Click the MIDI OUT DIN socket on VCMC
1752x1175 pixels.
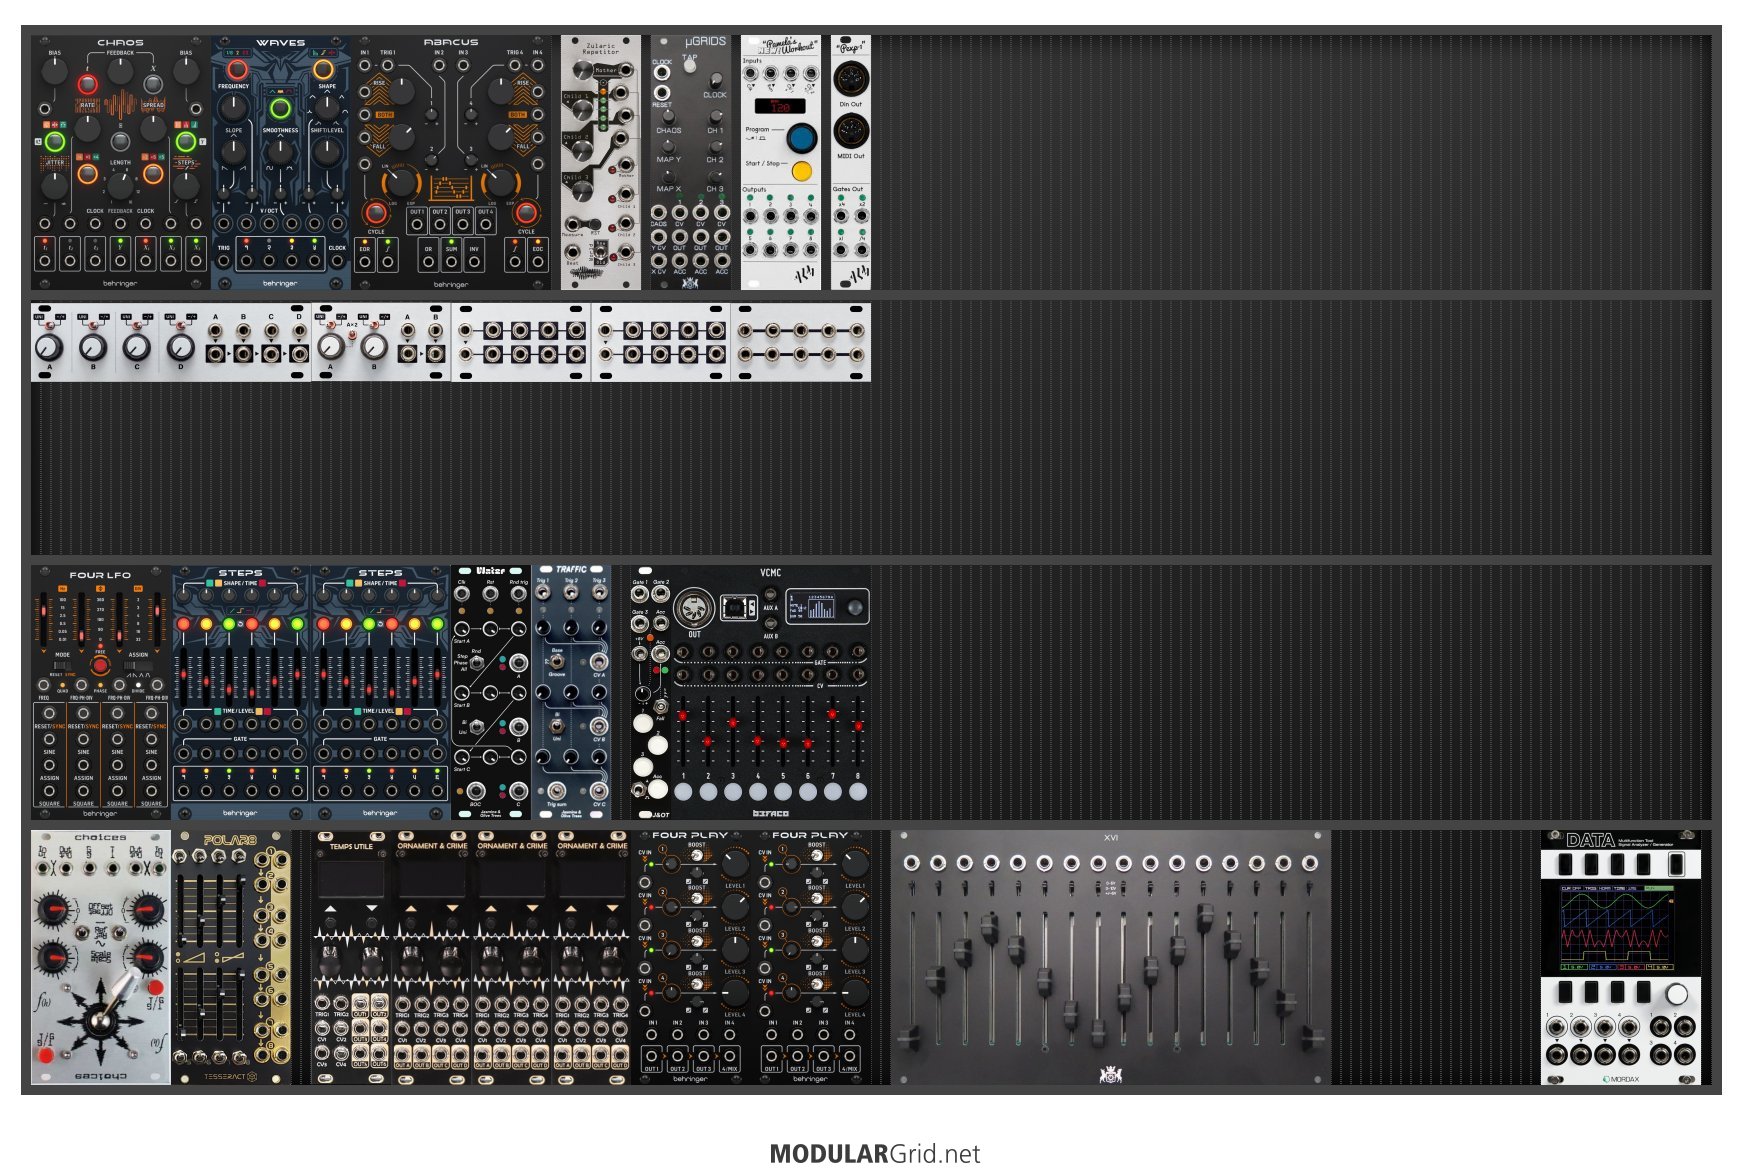pyautogui.click(x=694, y=609)
